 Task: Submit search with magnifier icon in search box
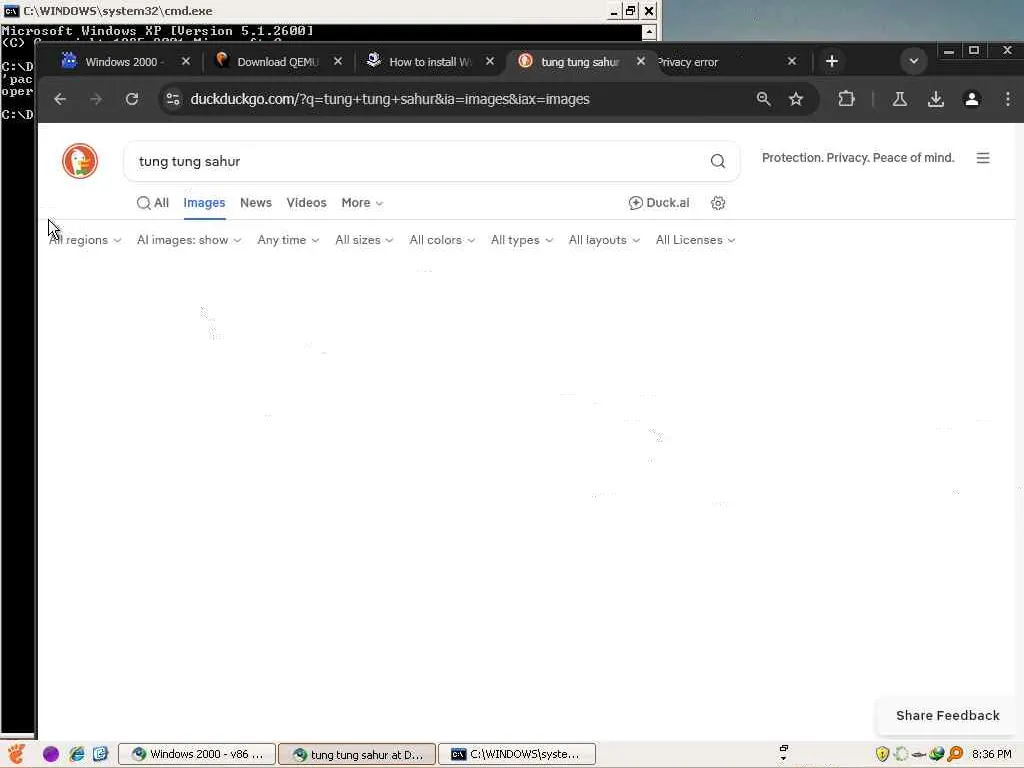718,161
